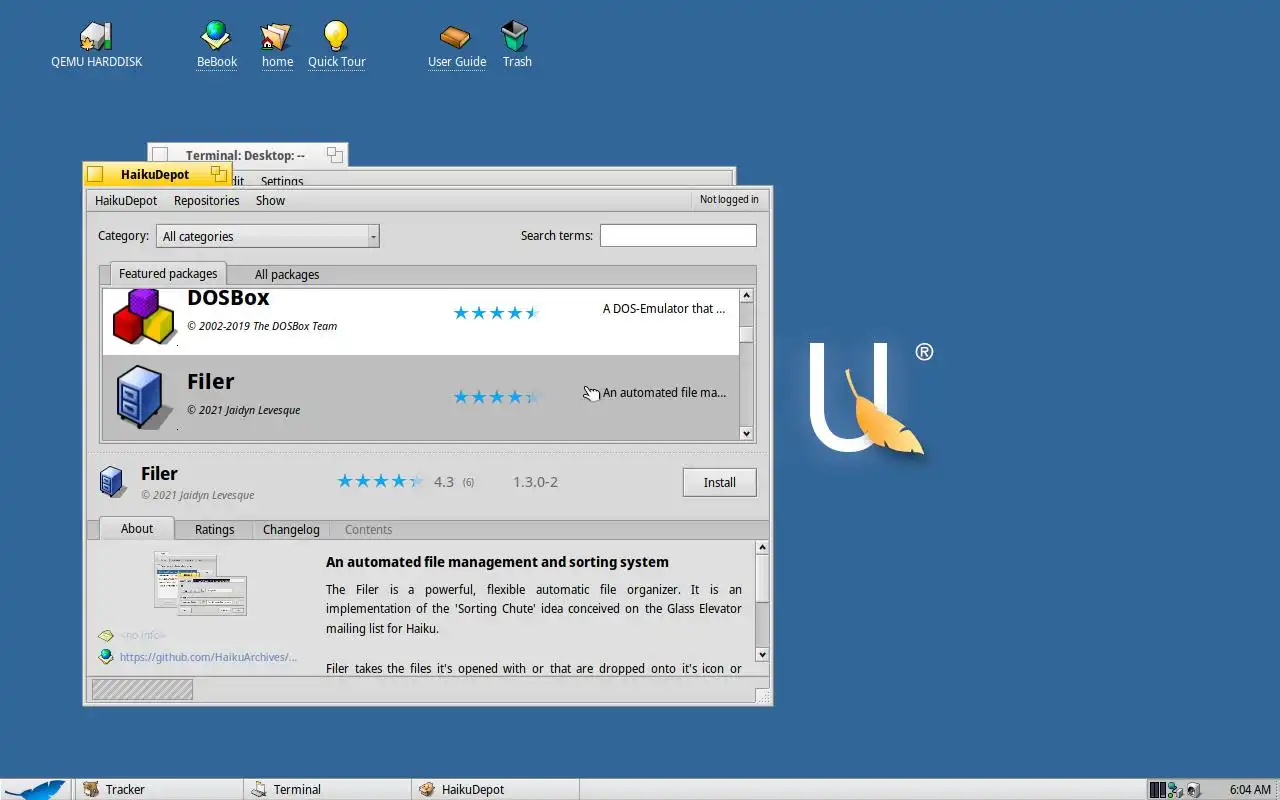Click the description pane scroll up arrow
1280x800 pixels.
pyautogui.click(x=762, y=548)
